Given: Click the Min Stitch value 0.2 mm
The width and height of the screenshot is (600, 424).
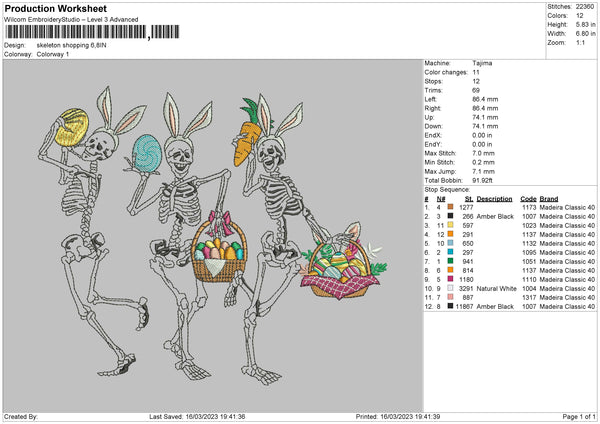Looking at the screenshot, I should click(x=484, y=162).
